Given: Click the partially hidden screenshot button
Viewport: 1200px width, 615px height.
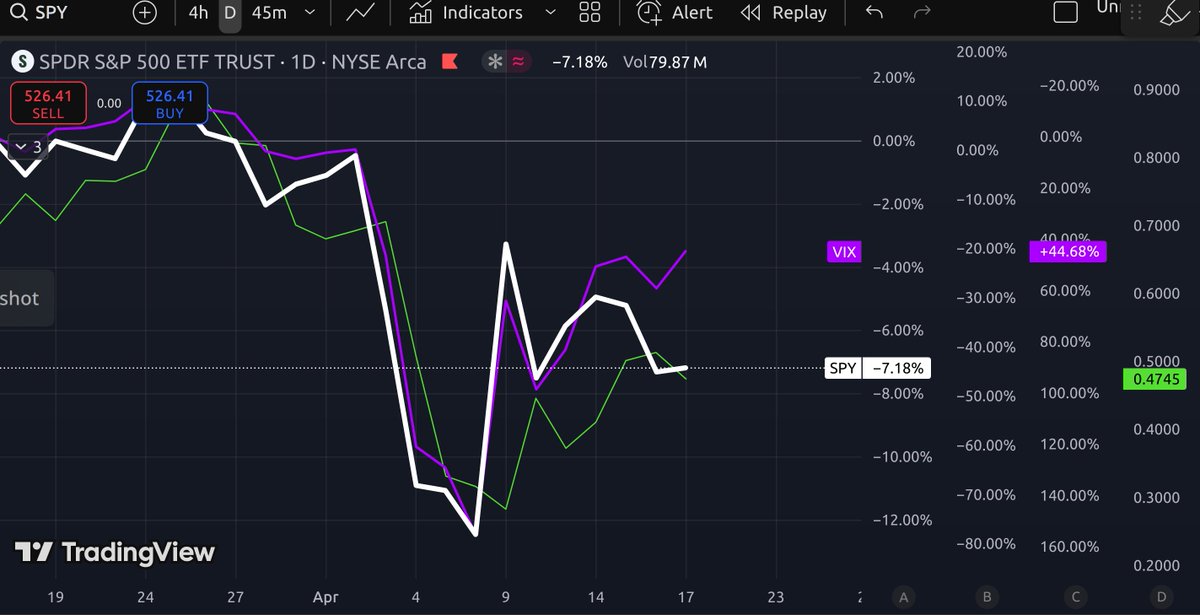Looking at the screenshot, I should 27,298.
